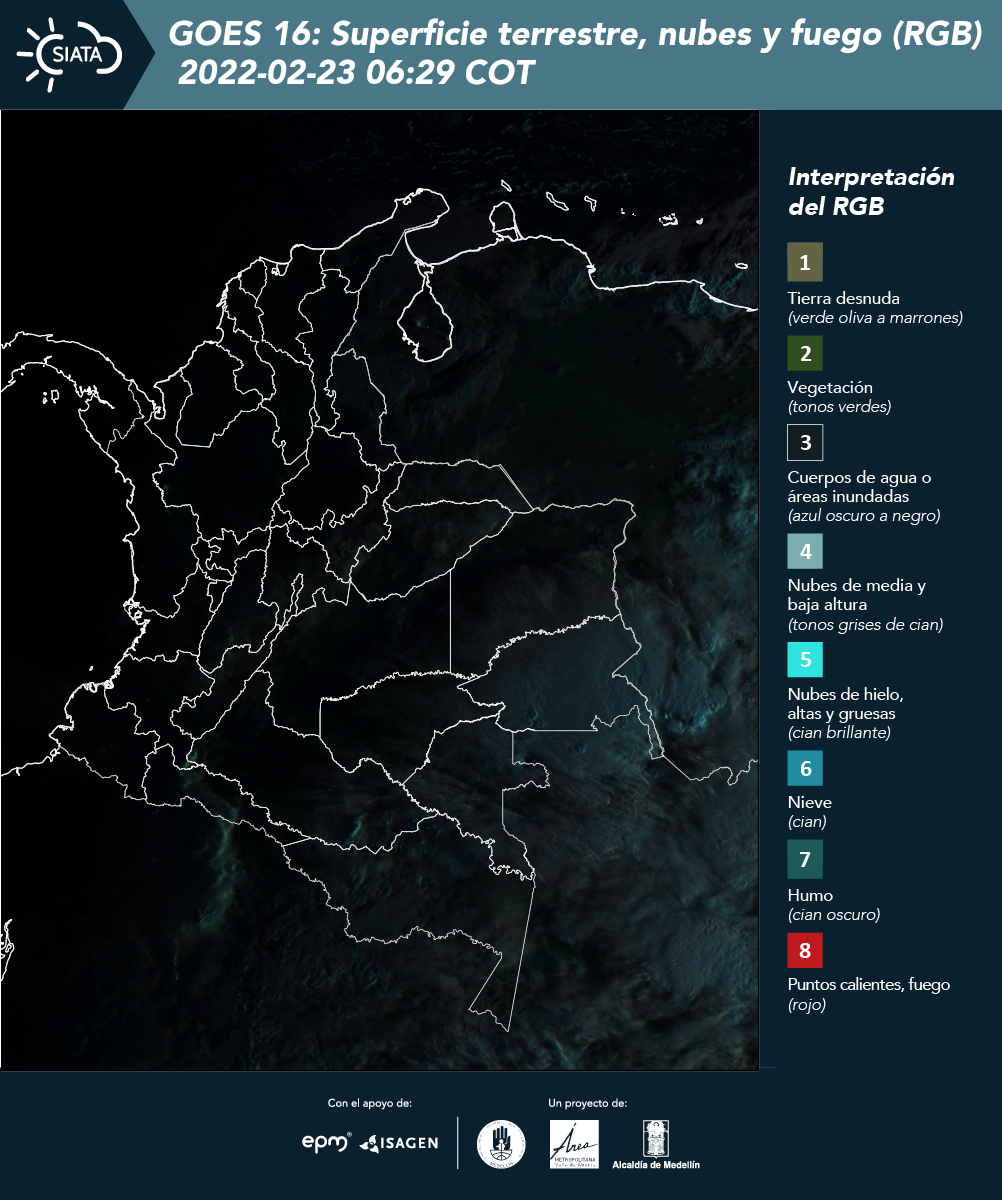1002x1200 pixels.
Task: Select legend swatch 4 Nubes de media
Action: coord(805,550)
